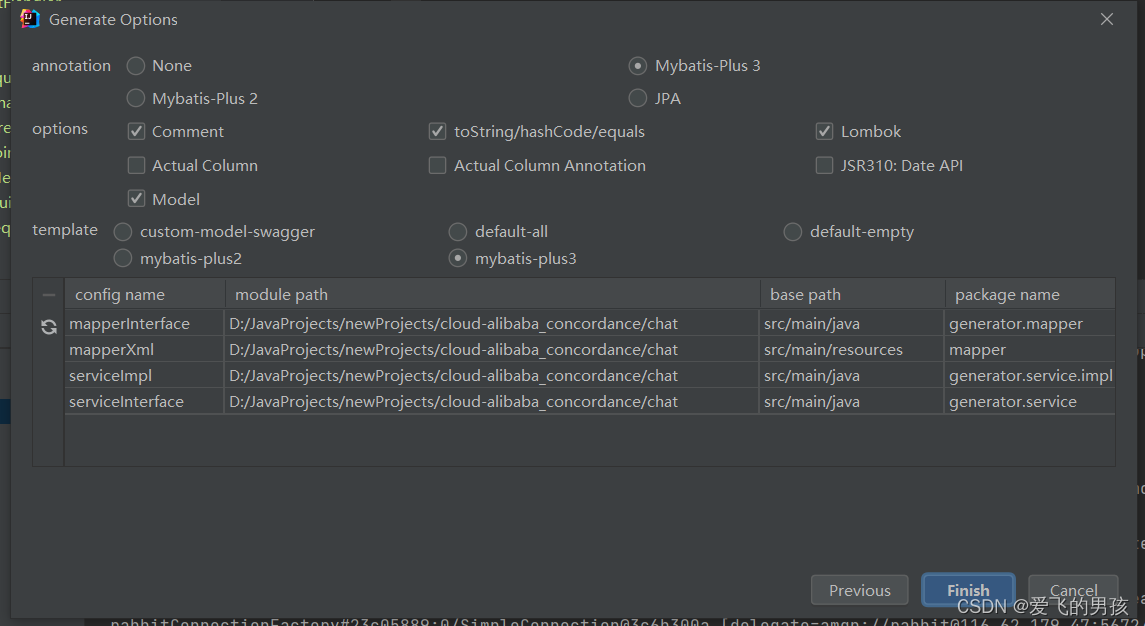Image resolution: width=1145 pixels, height=626 pixels.
Task: Enable Actual Column Annotation
Action: (437, 165)
